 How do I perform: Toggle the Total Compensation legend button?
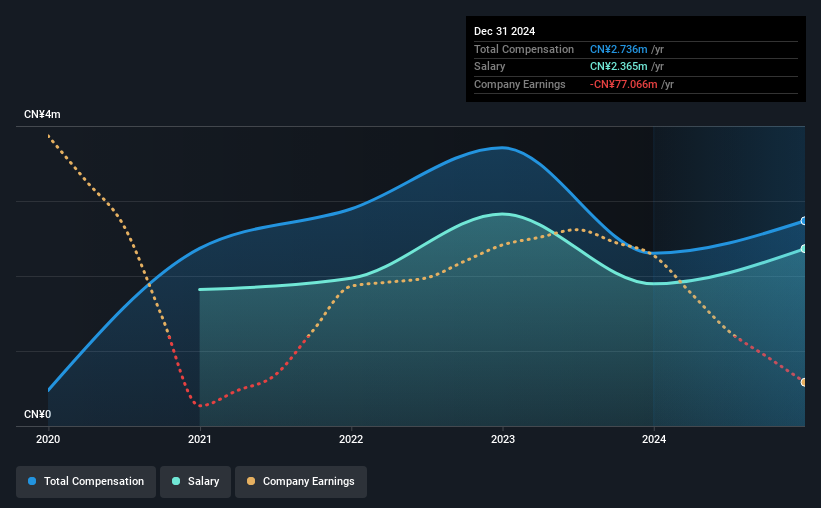point(86,482)
